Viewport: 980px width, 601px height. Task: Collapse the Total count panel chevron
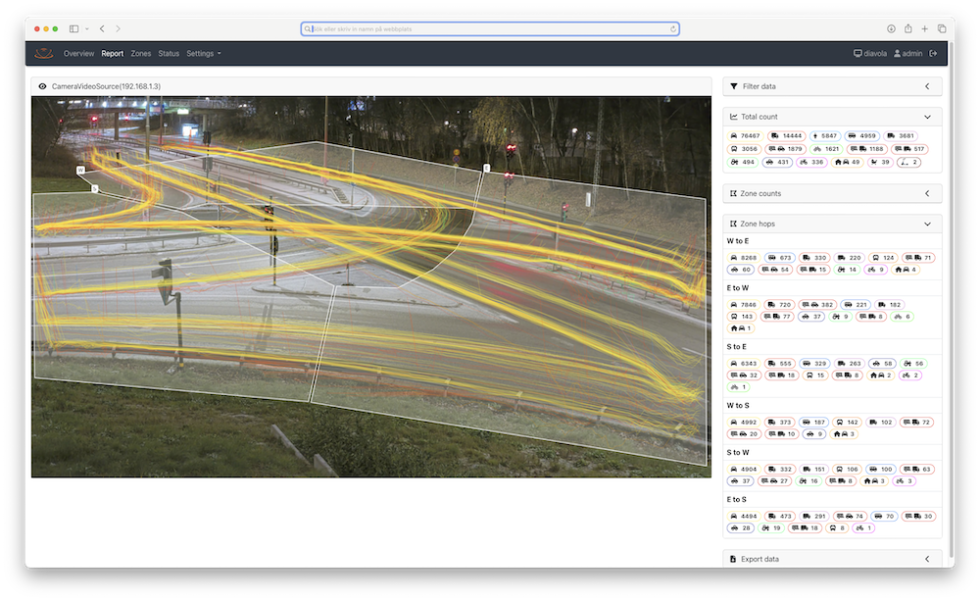click(x=928, y=116)
